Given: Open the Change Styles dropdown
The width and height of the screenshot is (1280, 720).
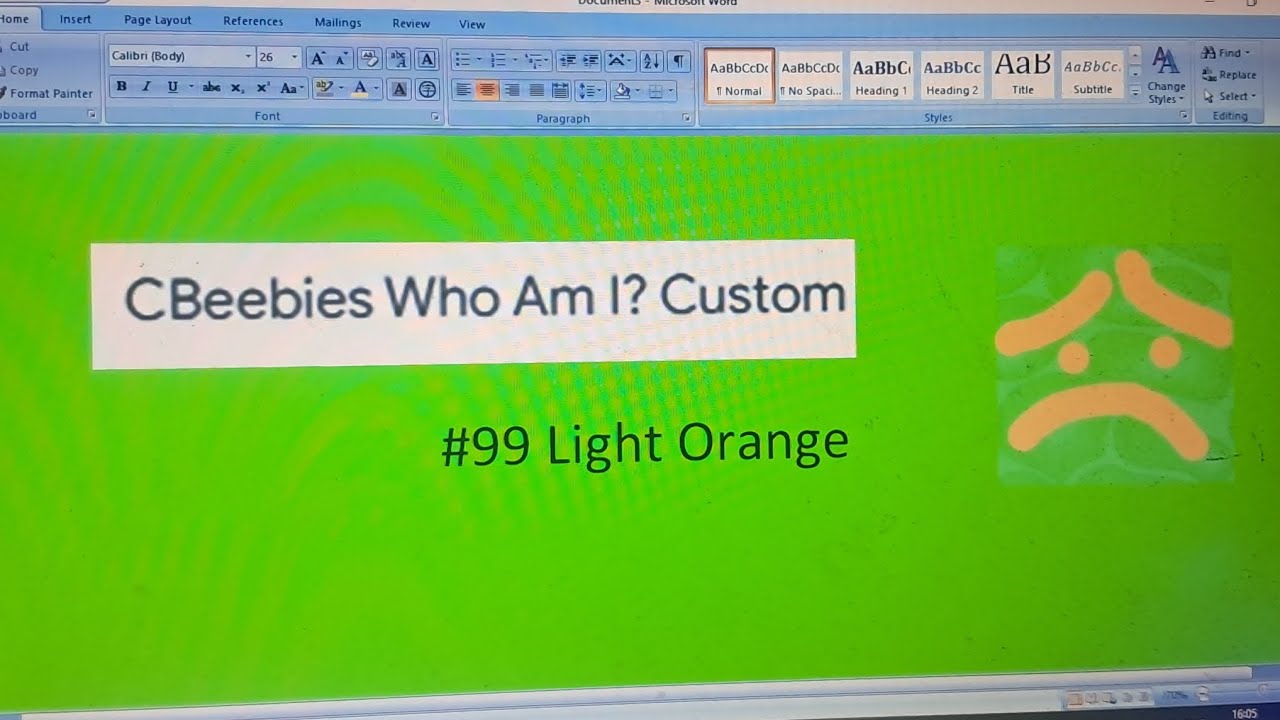Looking at the screenshot, I should pos(1166,76).
